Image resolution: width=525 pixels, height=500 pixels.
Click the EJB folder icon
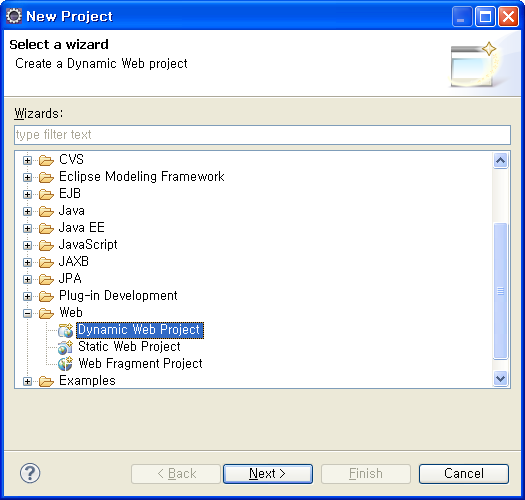click(x=46, y=194)
